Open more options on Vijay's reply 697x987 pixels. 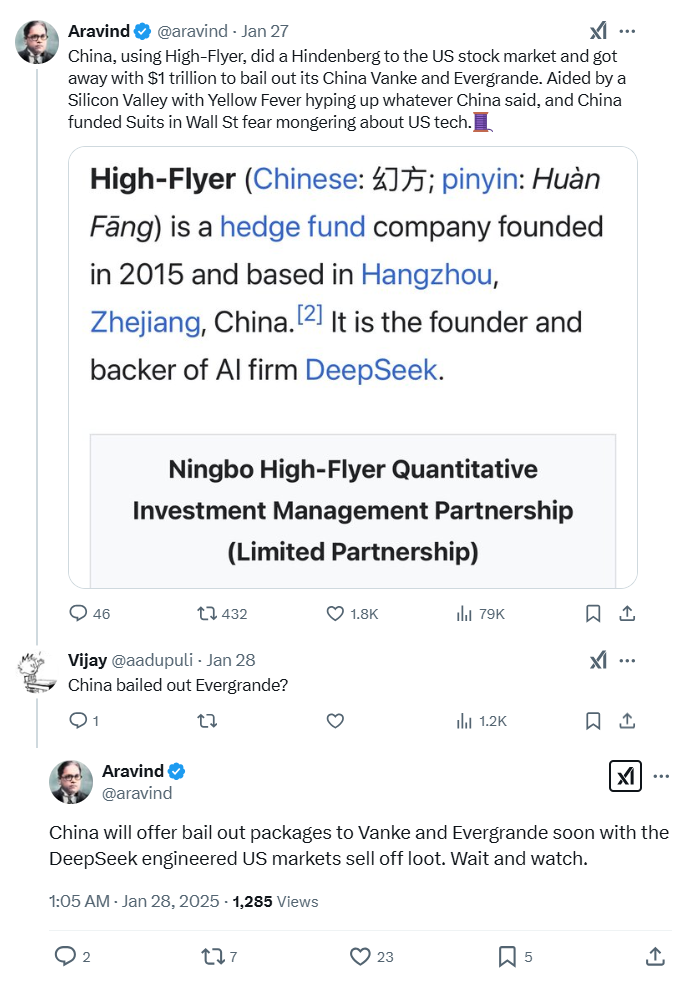coord(627,660)
